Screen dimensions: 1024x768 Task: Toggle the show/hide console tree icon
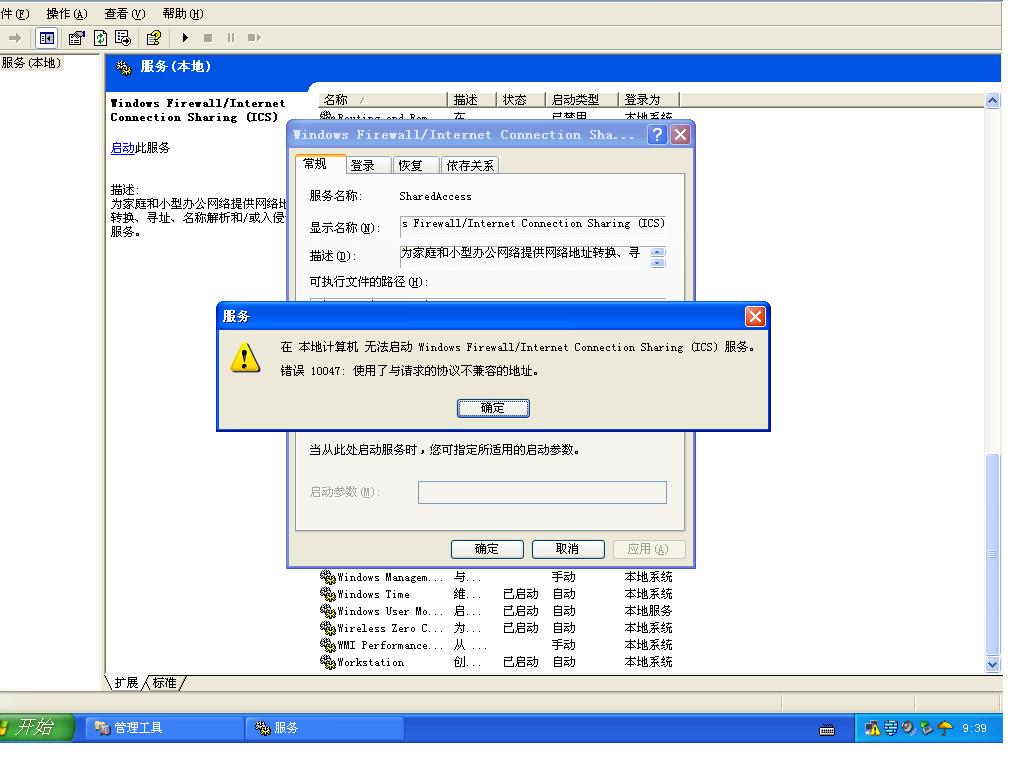click(47, 38)
